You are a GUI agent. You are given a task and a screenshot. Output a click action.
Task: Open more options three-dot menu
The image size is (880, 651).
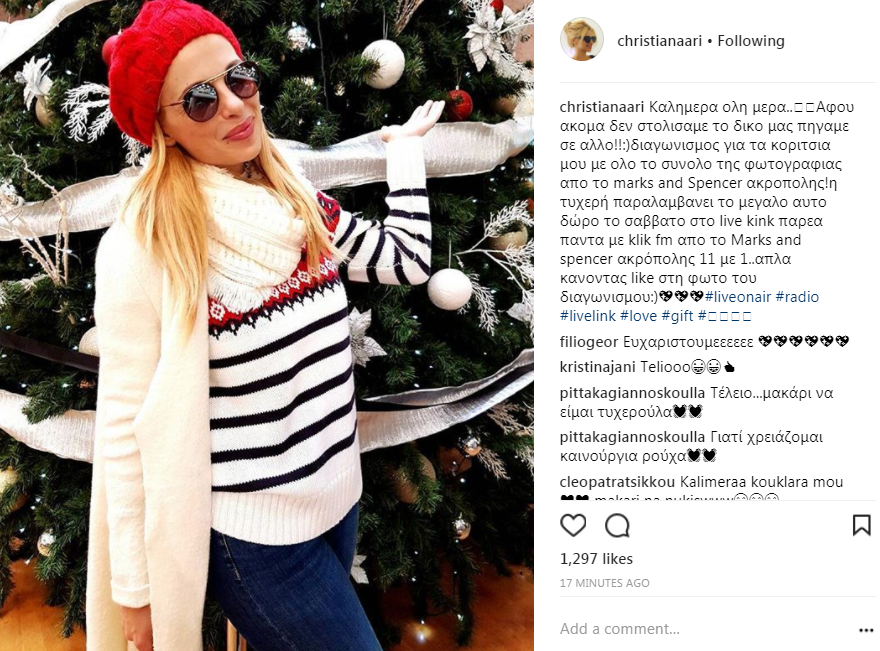pyautogui.click(x=866, y=631)
